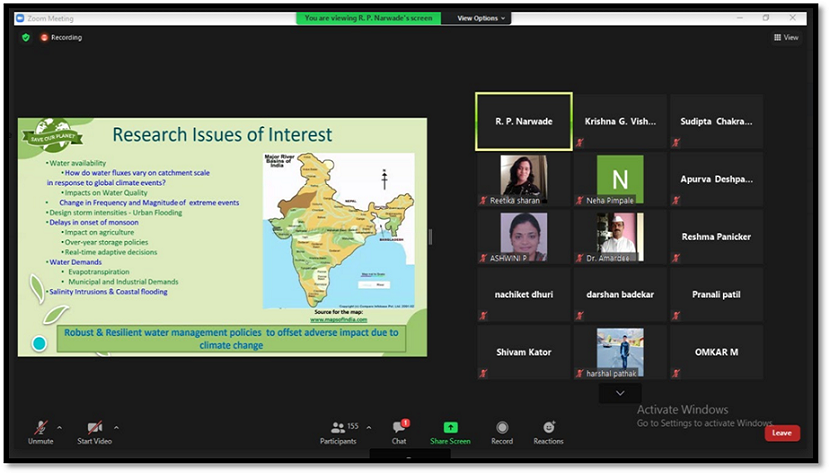The height and width of the screenshot is (474, 830).
Task: Expand audio options arrow beside Unmute
Action: (x=60, y=427)
